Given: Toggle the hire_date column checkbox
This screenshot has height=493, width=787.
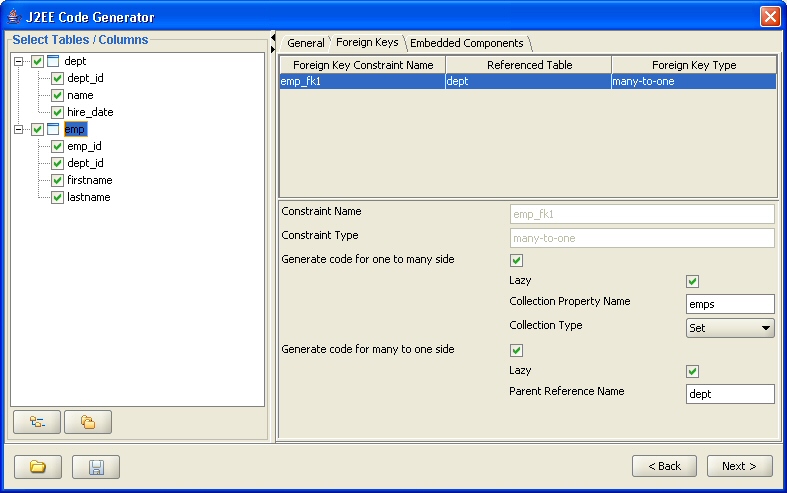Looking at the screenshot, I should (x=58, y=112).
